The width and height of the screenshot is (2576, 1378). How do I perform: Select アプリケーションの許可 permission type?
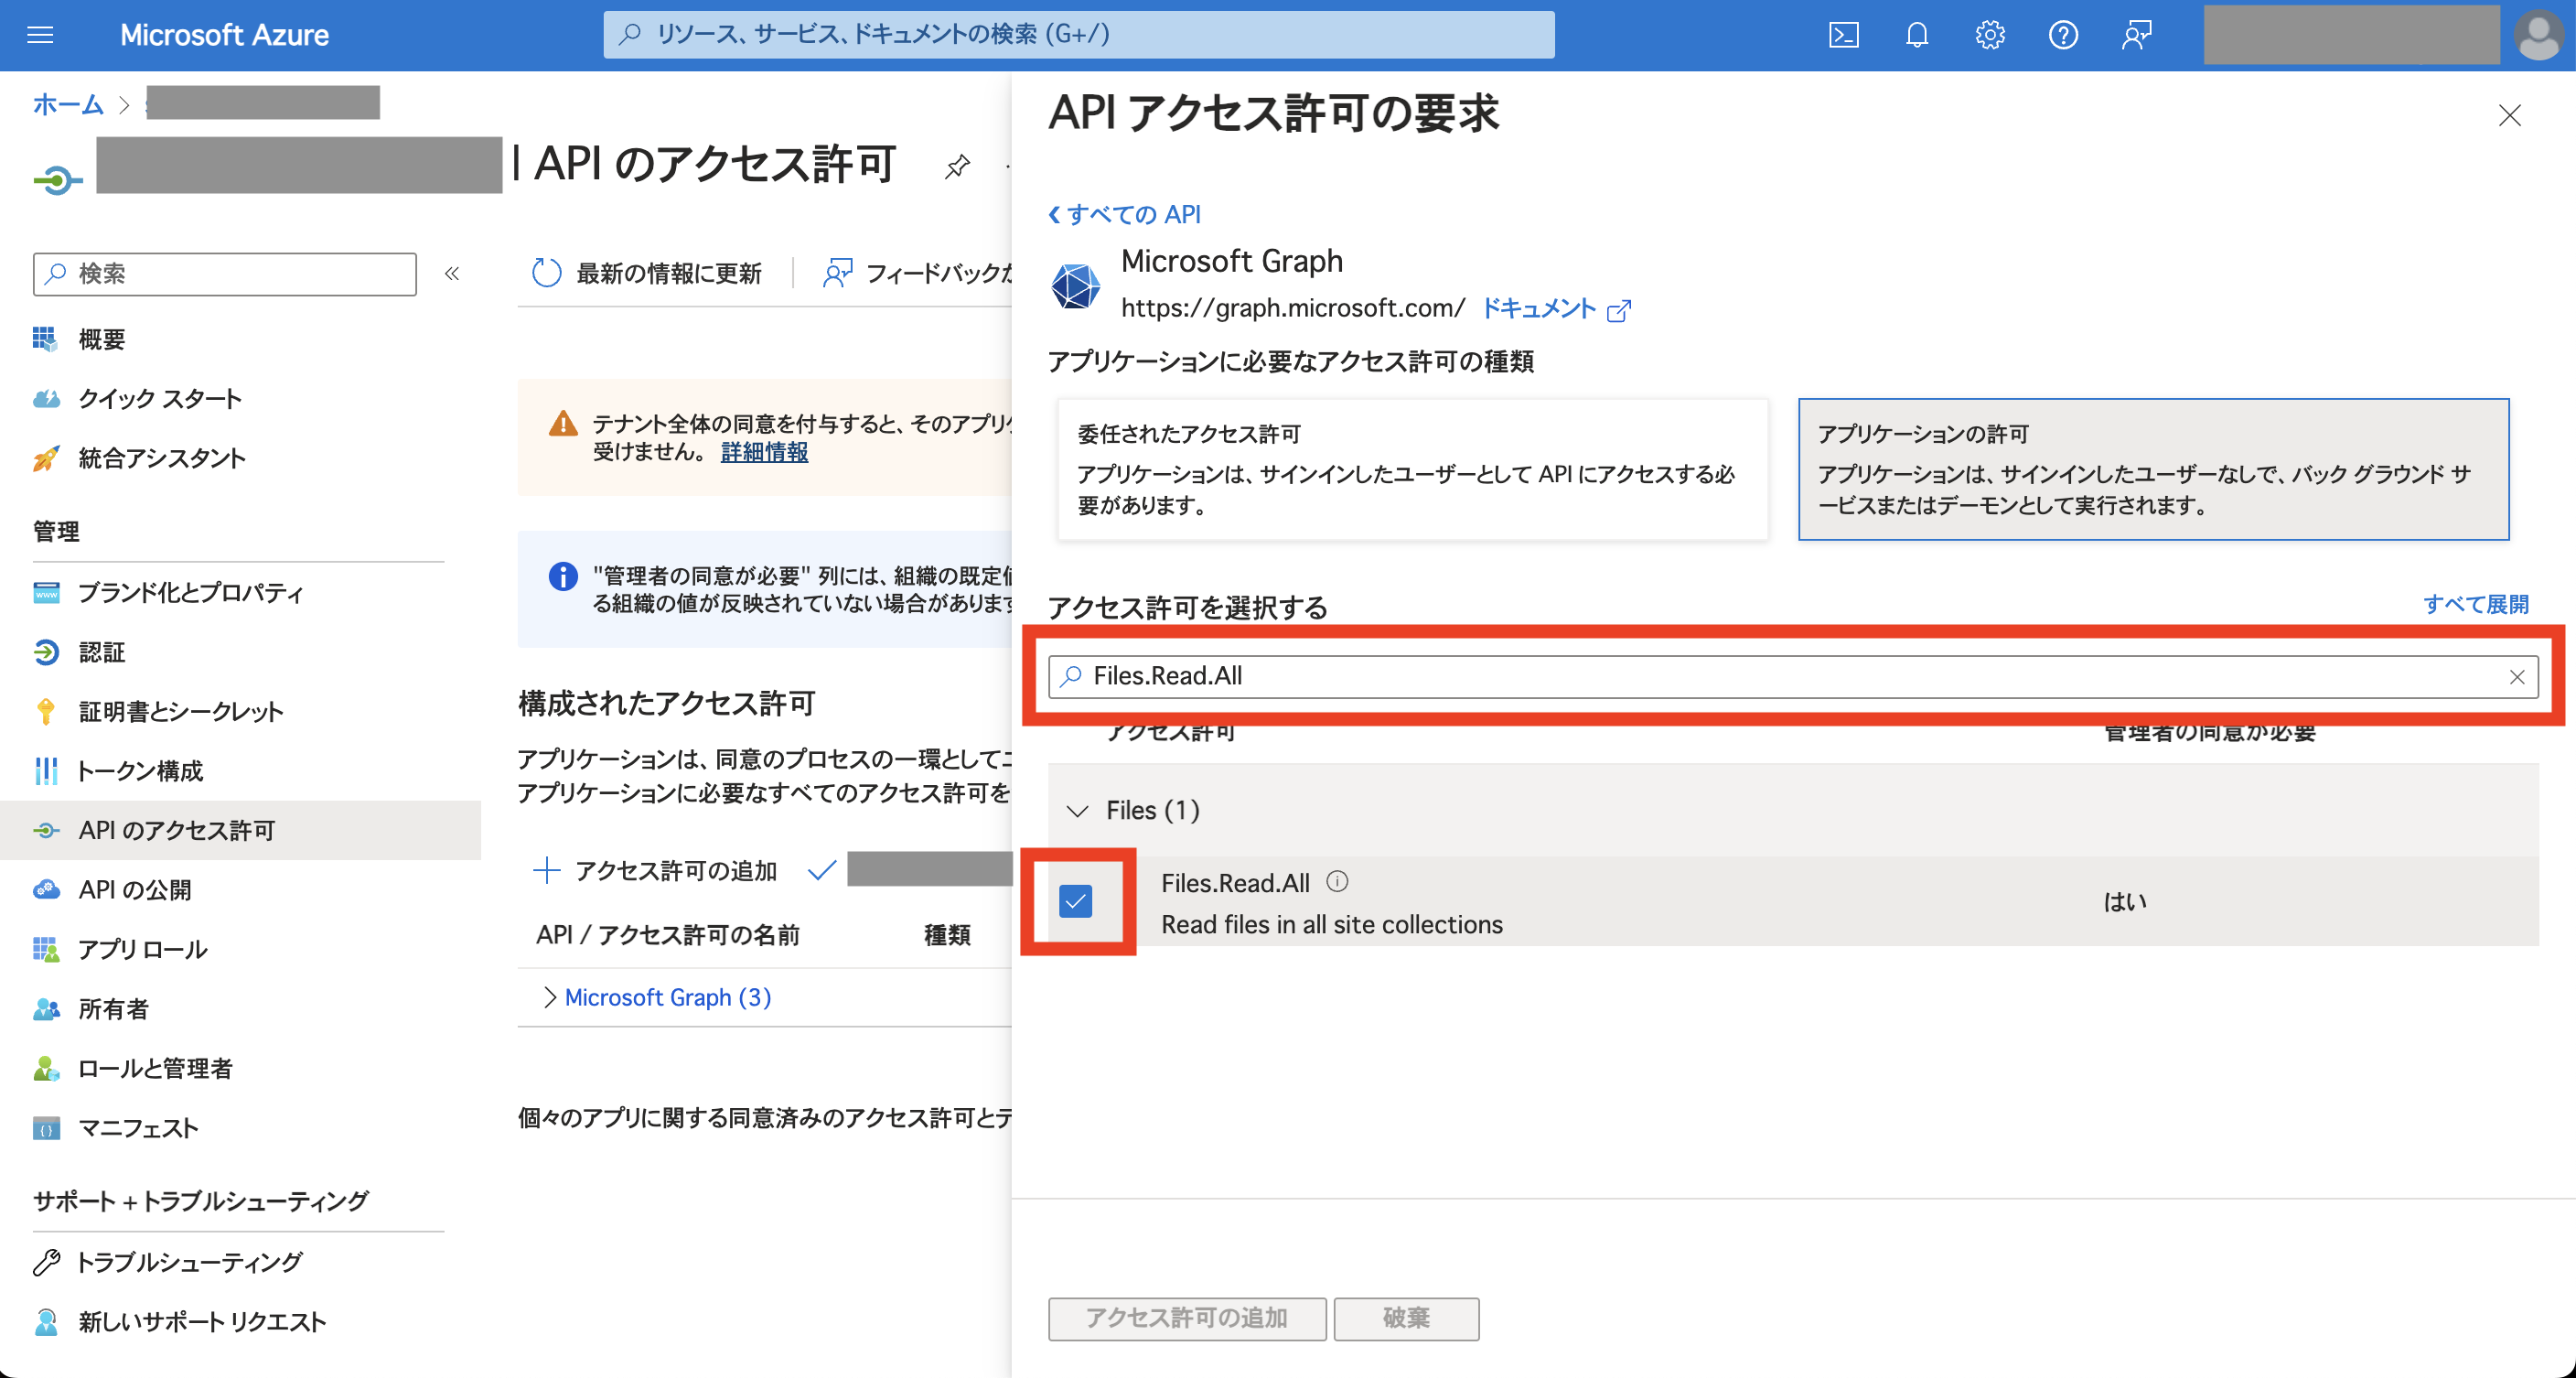(2153, 469)
